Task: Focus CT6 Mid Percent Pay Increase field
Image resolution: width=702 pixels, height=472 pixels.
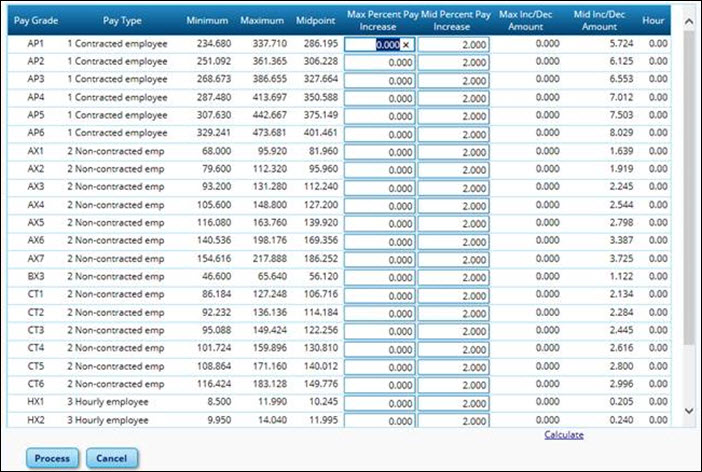Action: pos(454,385)
